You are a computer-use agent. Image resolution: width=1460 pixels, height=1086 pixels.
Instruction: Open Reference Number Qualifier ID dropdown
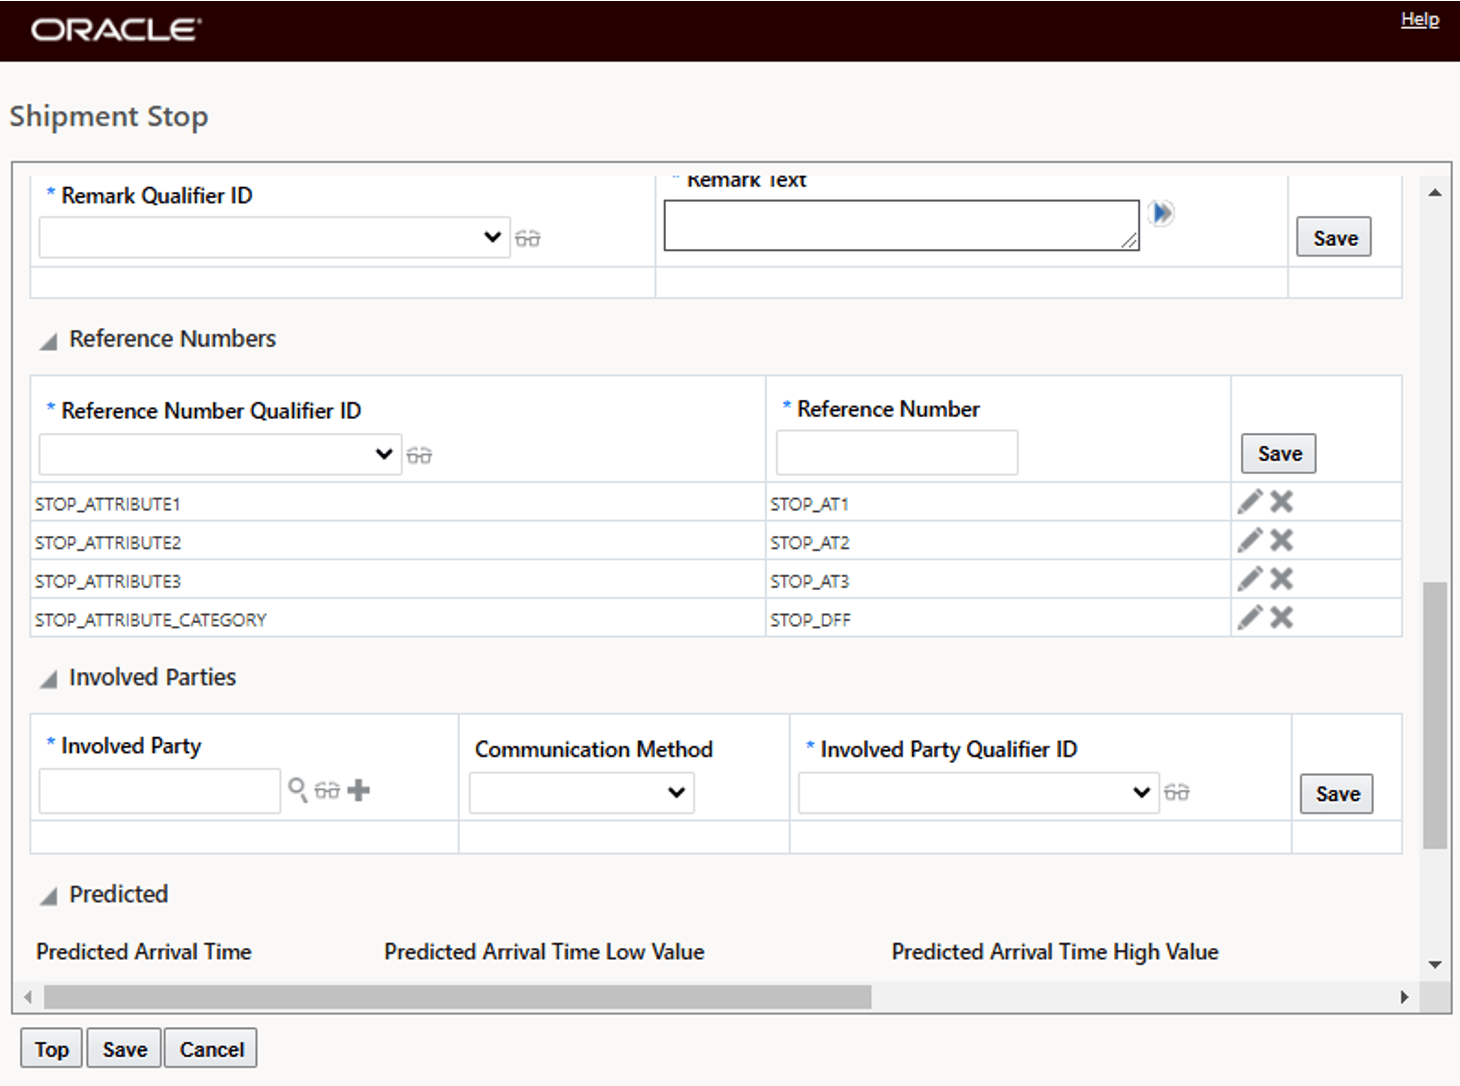pos(220,454)
